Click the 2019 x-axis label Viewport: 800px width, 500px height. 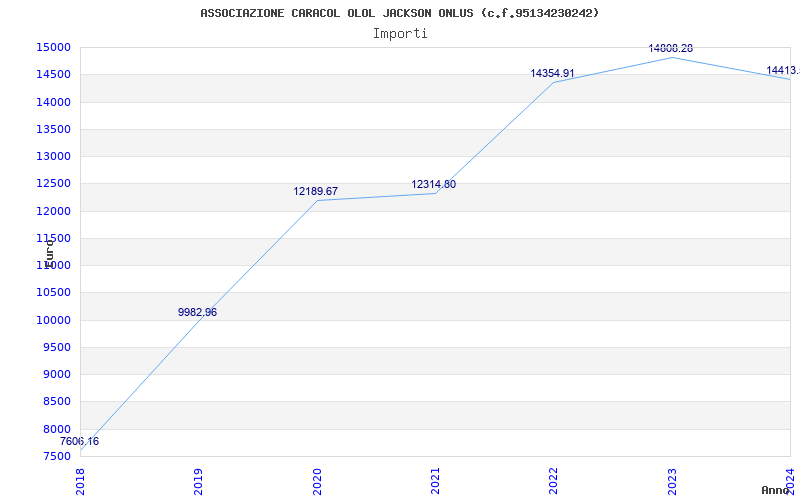(x=198, y=482)
